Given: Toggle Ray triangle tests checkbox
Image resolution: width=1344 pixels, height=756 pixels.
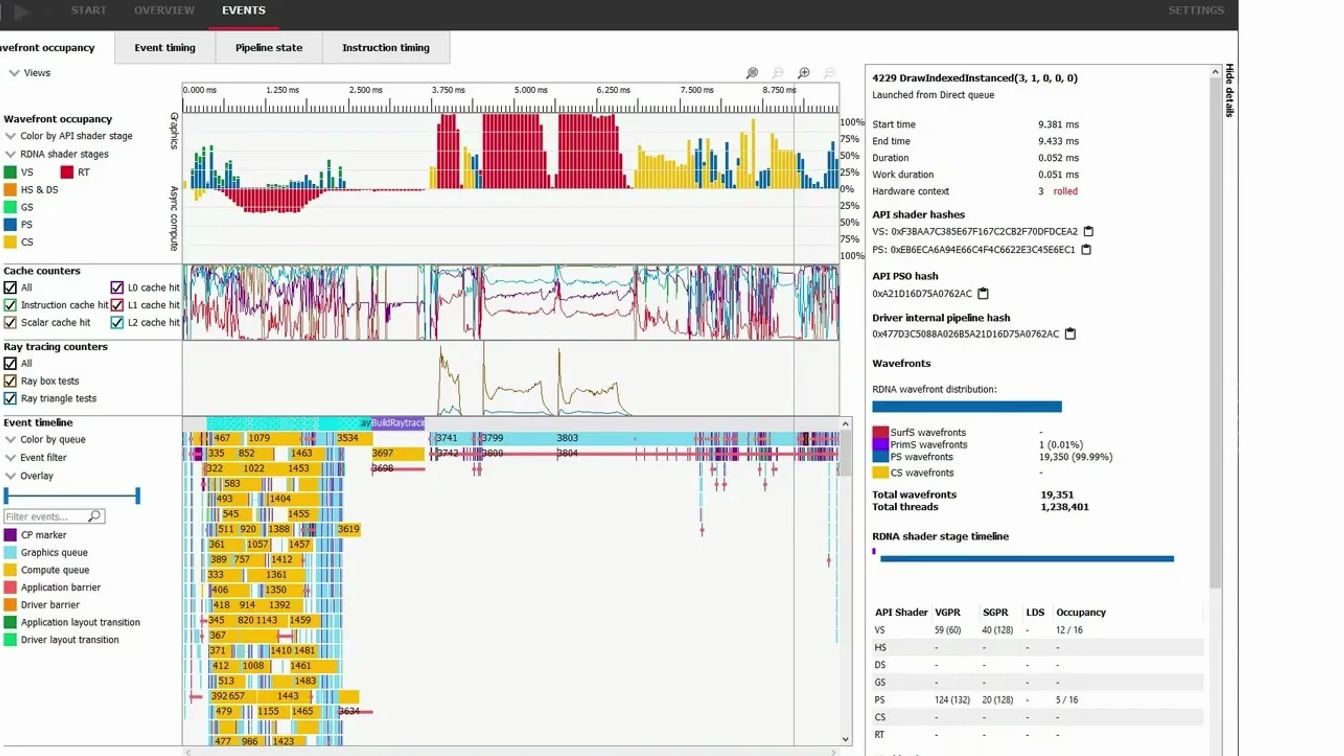Looking at the screenshot, I should 11,398.
